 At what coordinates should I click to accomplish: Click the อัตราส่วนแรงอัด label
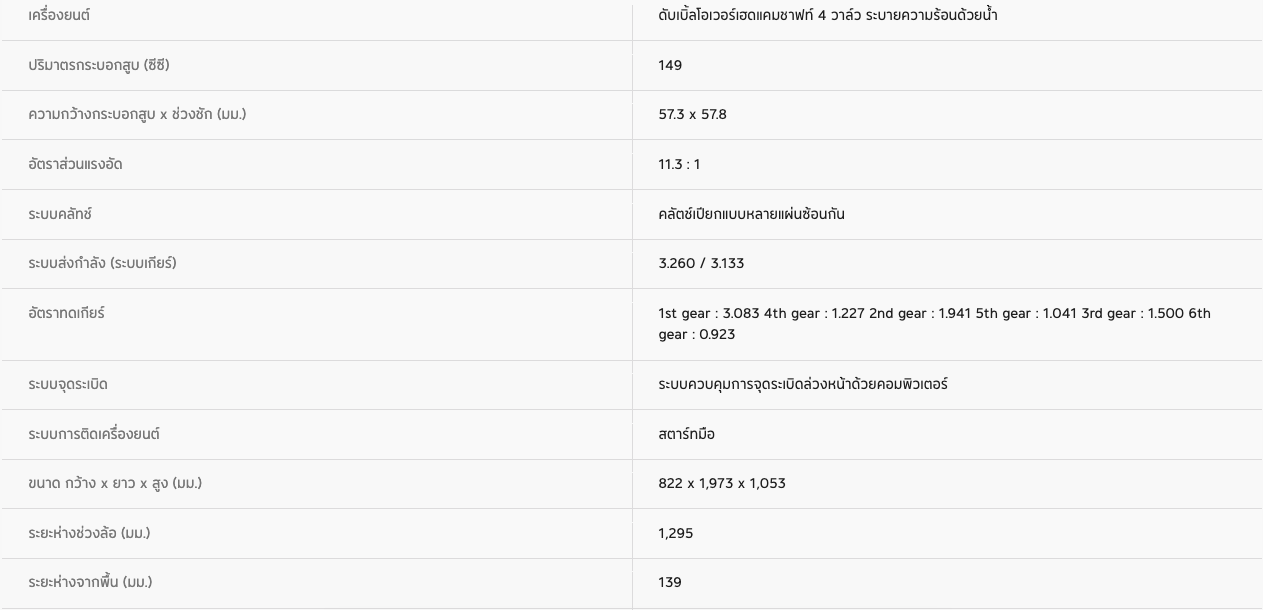tap(75, 164)
